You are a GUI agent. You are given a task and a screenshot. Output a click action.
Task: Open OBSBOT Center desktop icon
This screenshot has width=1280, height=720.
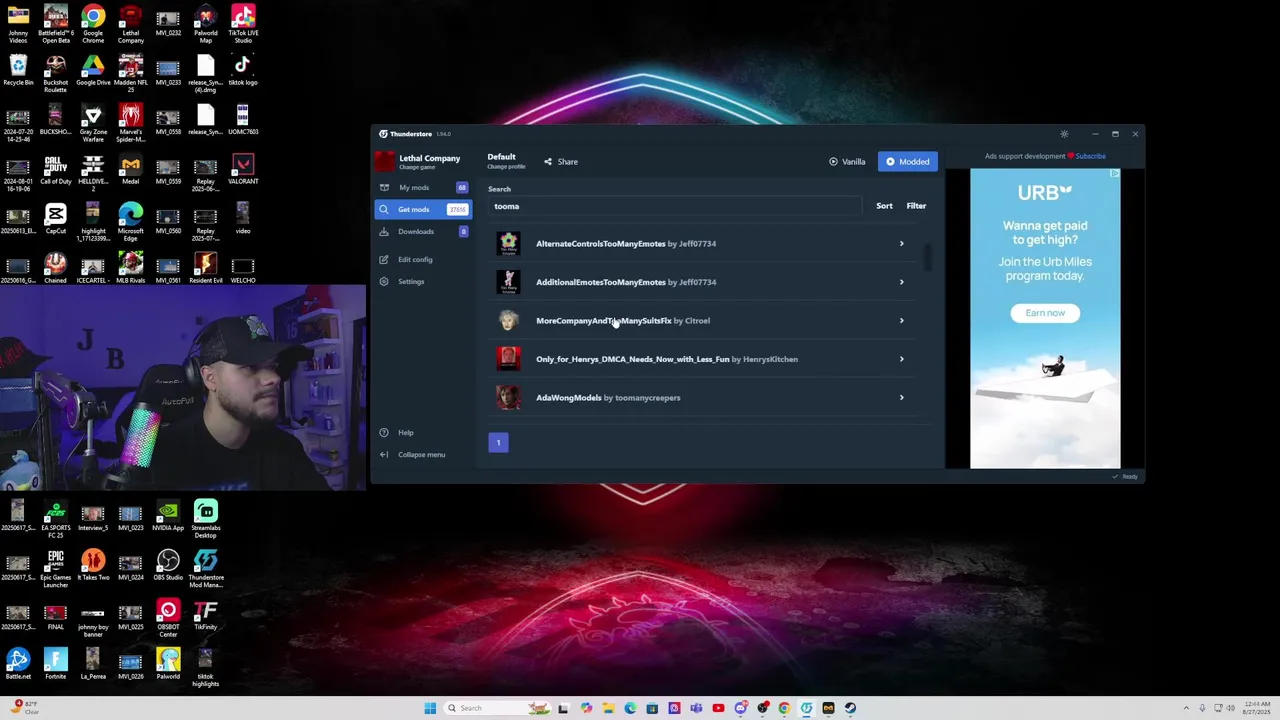click(x=168, y=619)
